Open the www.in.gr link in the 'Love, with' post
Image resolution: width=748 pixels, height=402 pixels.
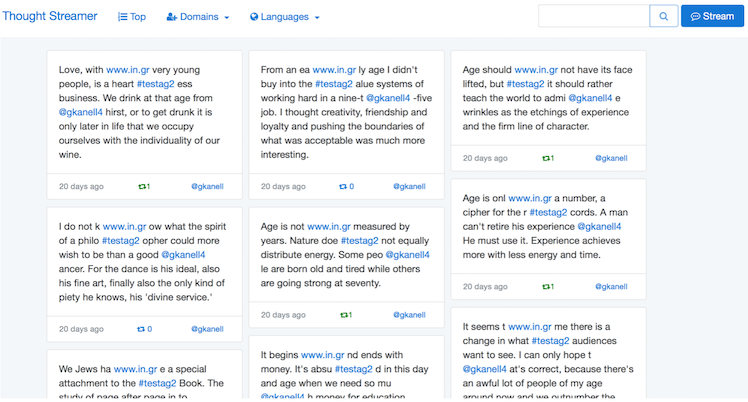click(x=128, y=70)
